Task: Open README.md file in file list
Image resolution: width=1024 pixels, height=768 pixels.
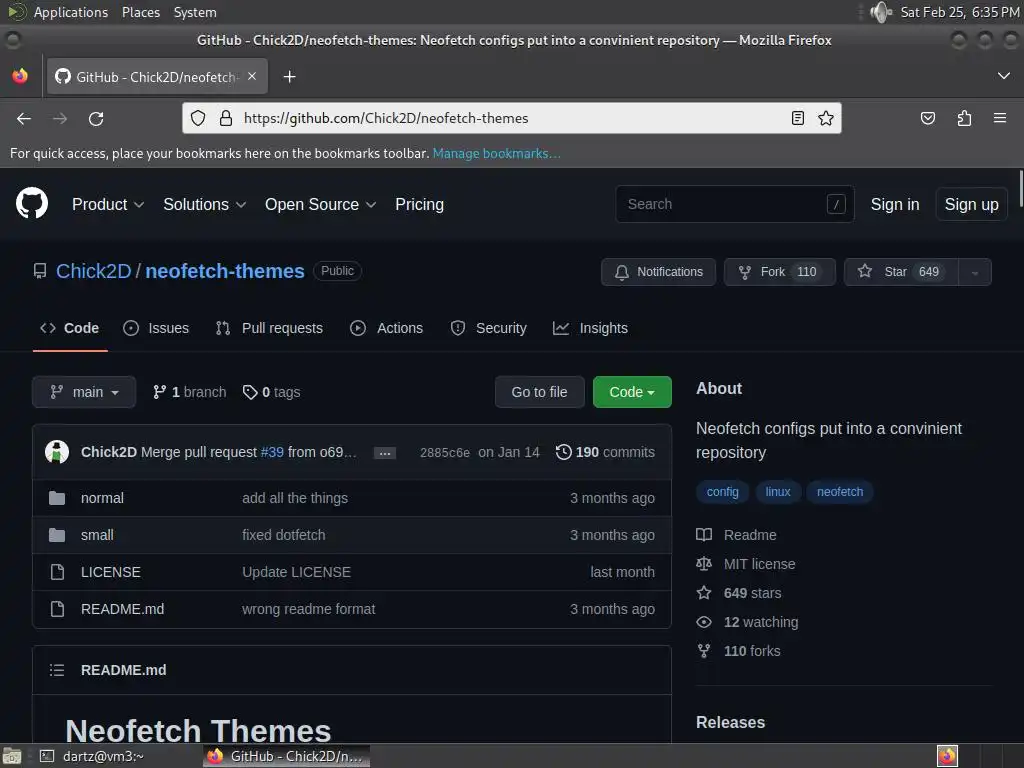Action: click(122, 609)
